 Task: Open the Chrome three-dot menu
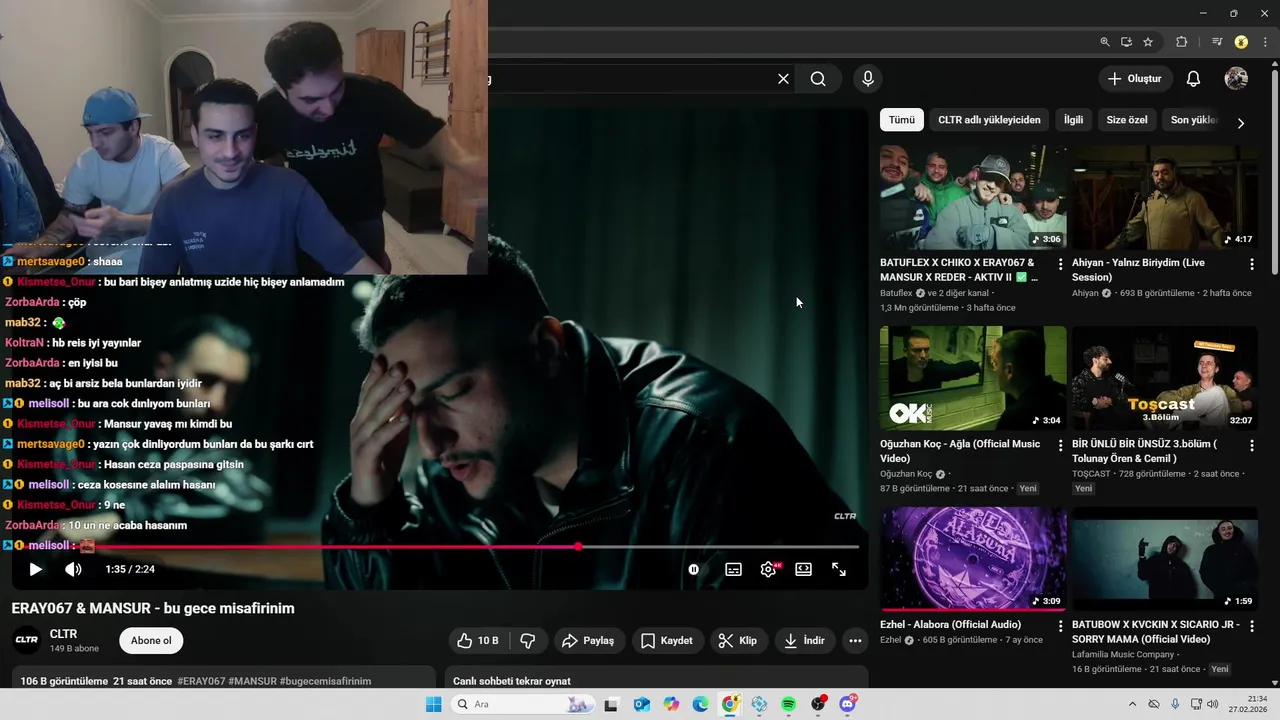pos(1266,42)
